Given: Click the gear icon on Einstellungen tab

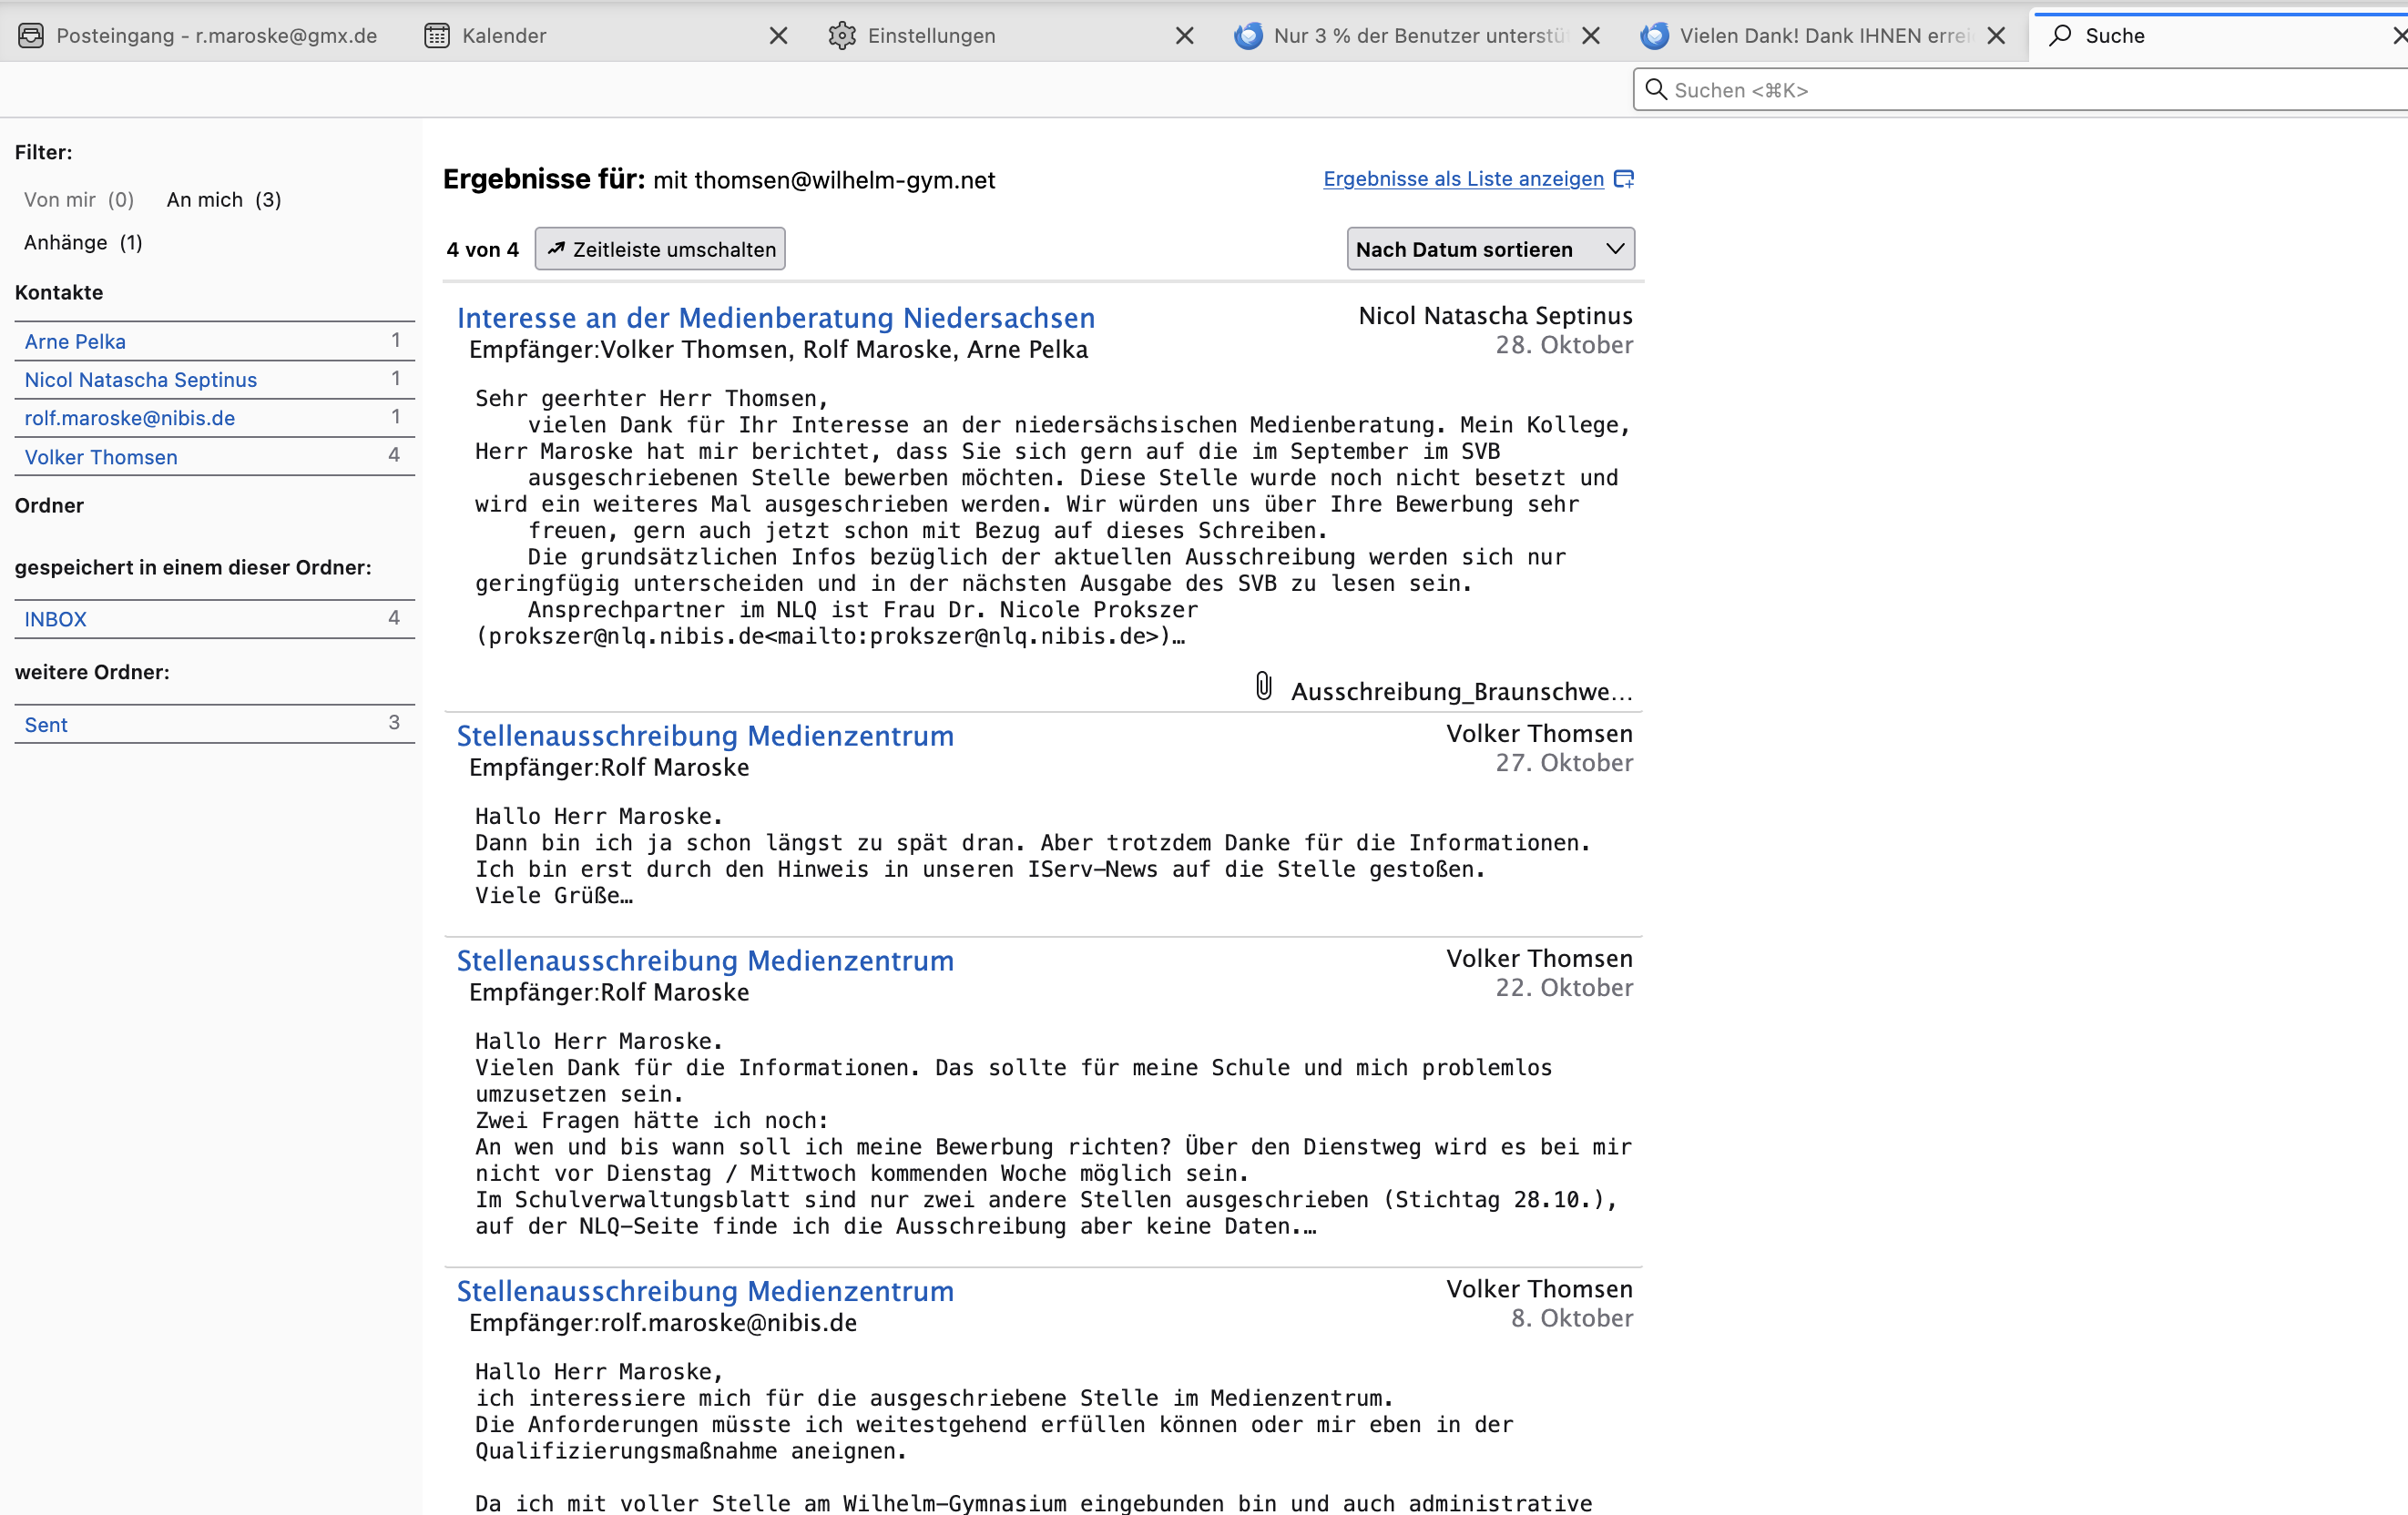Looking at the screenshot, I should pos(842,36).
